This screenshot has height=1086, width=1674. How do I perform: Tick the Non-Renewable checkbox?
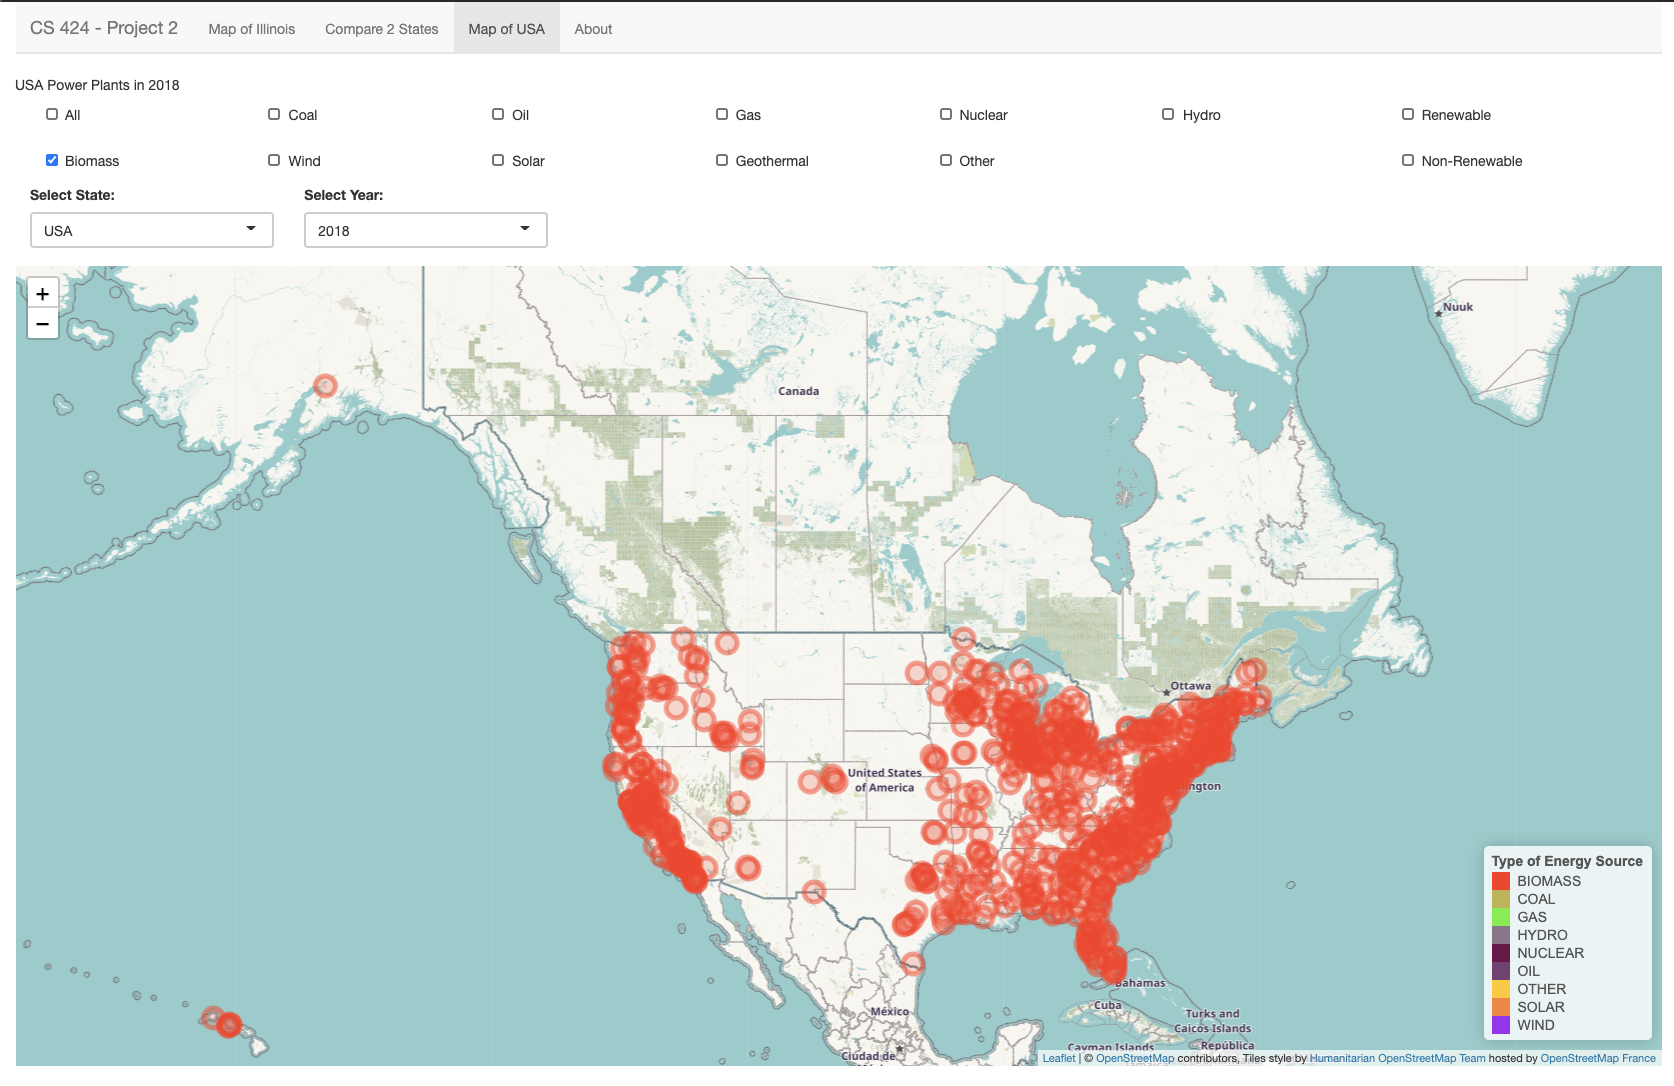[x=1408, y=160]
